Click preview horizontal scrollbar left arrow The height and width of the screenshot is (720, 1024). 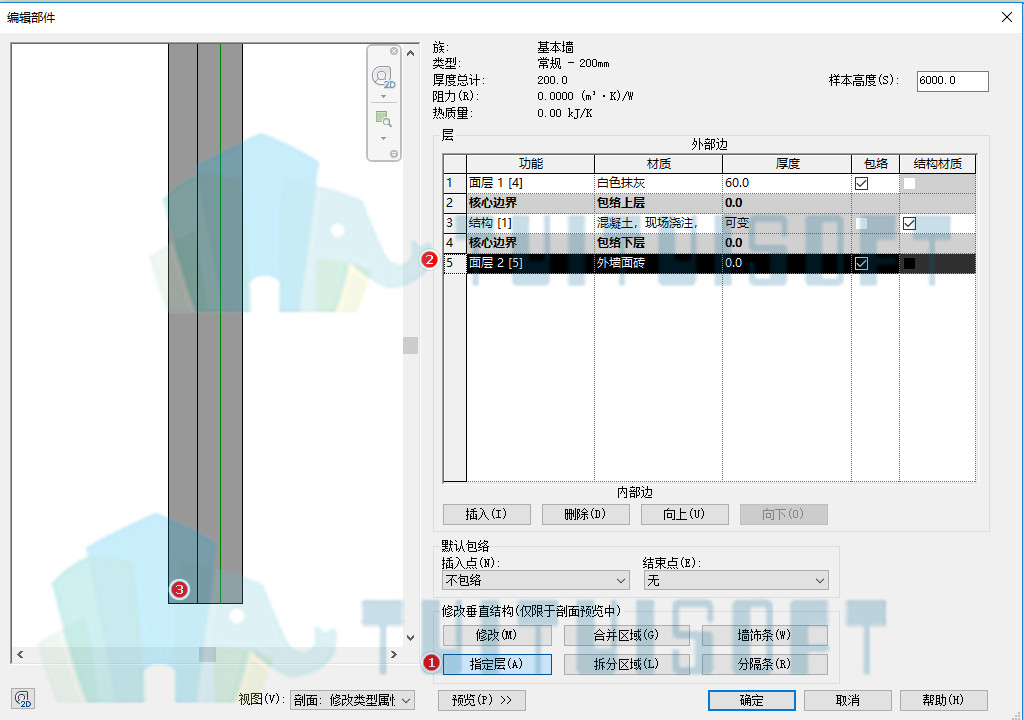tap(20, 654)
